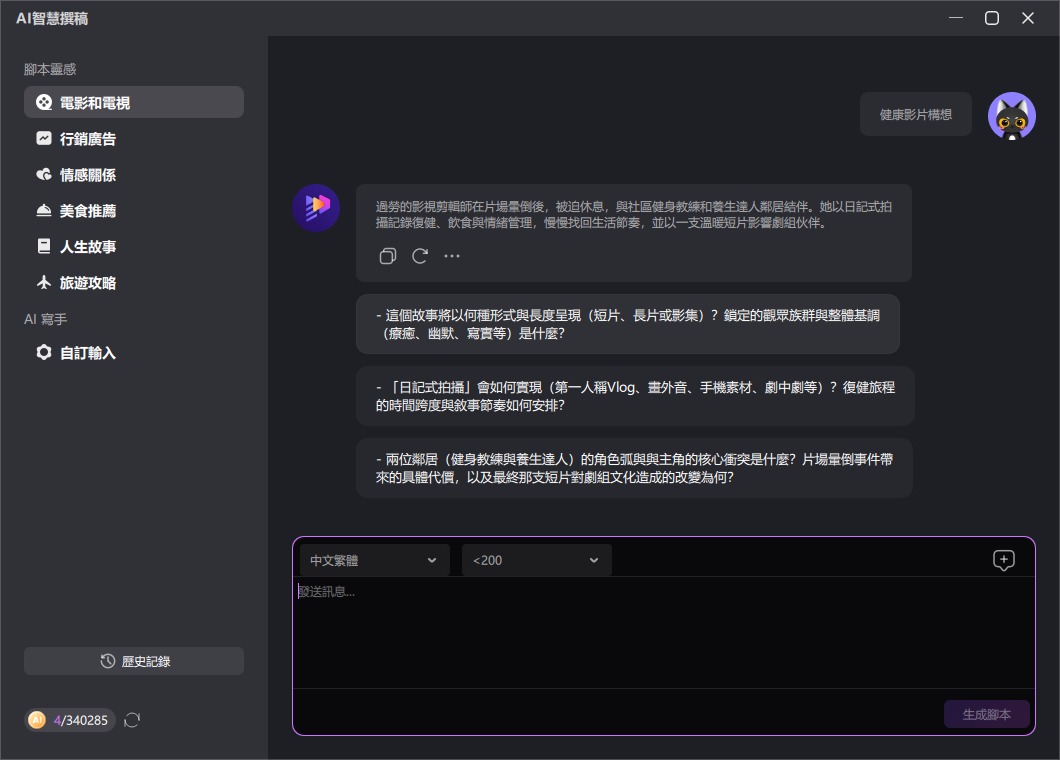Open the user cat avatar

[1013, 115]
